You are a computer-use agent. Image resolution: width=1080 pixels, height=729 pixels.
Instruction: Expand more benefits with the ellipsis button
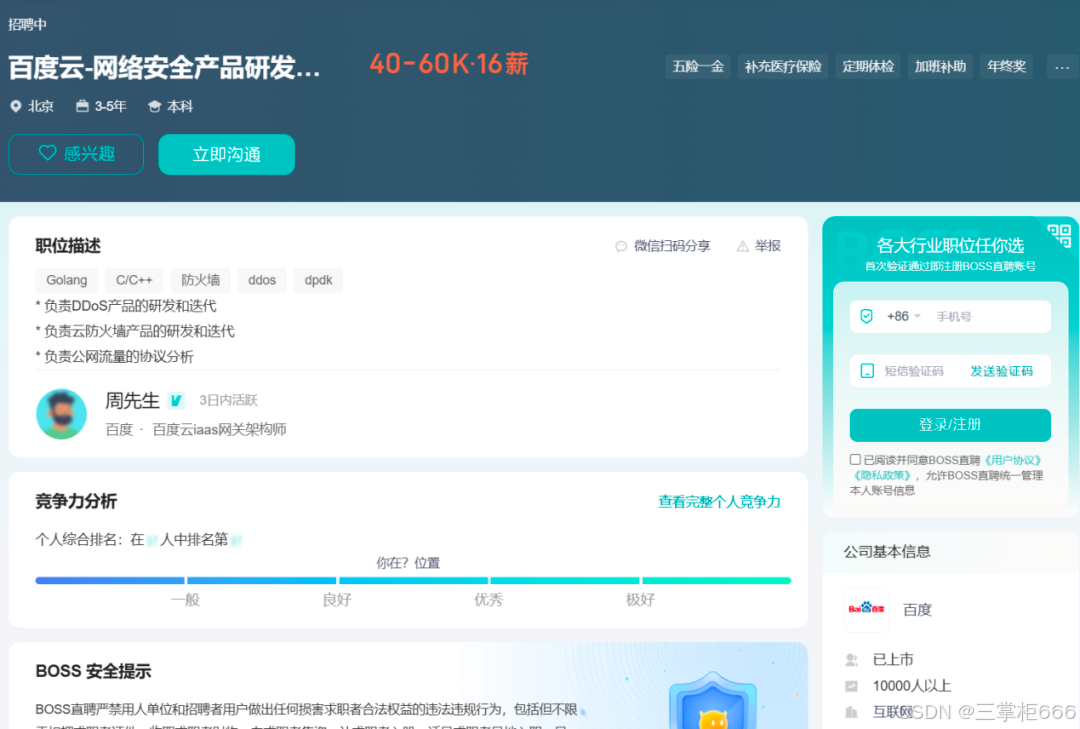tap(1061, 67)
